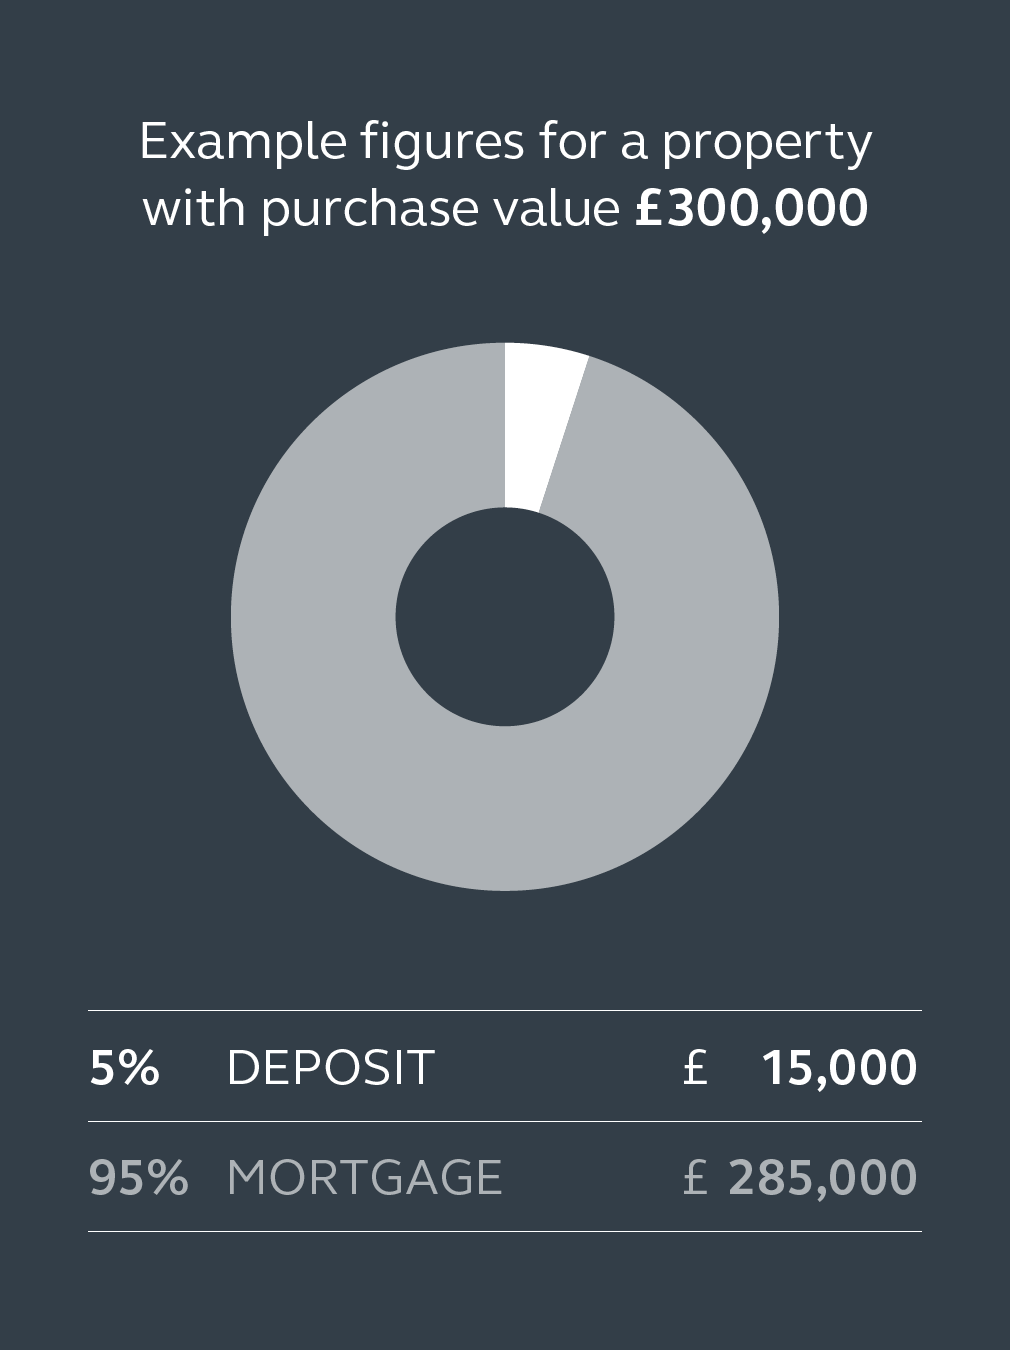
Task: Click the MORTGAGE row label
Action: point(365,1177)
